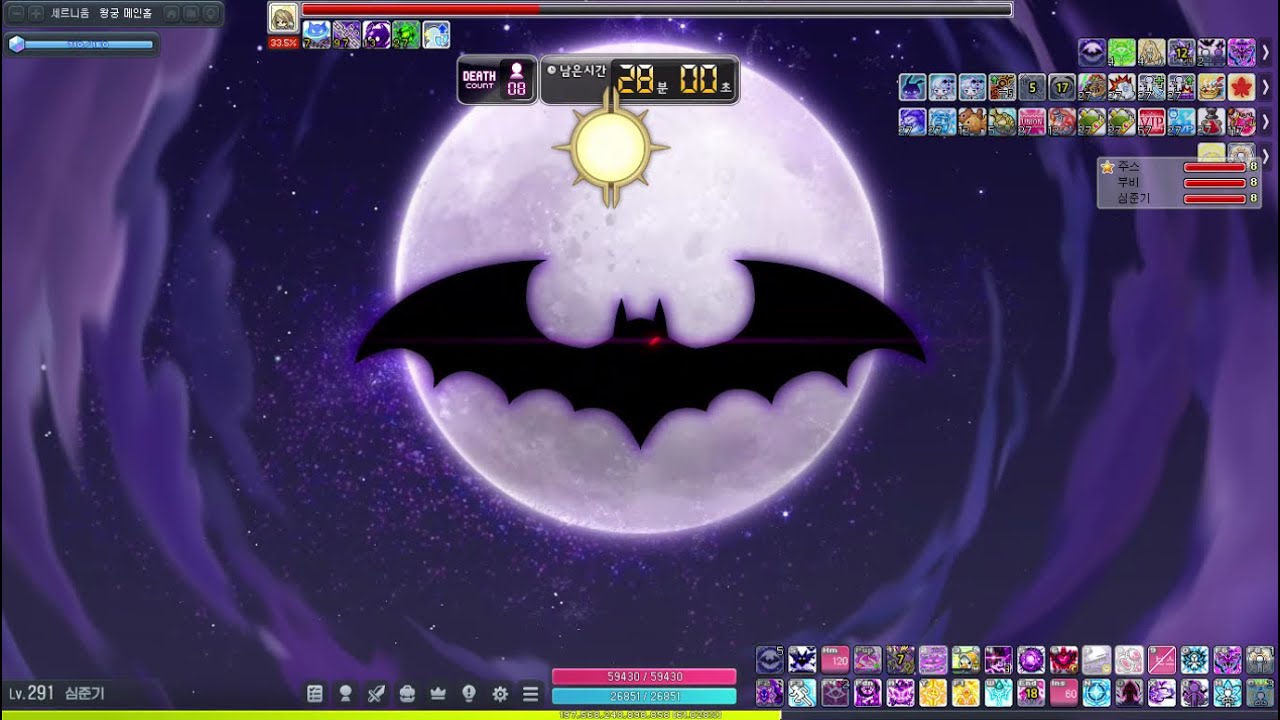Click the red VIP buff icon
Viewport: 1280px width, 720px height.
[1152, 121]
